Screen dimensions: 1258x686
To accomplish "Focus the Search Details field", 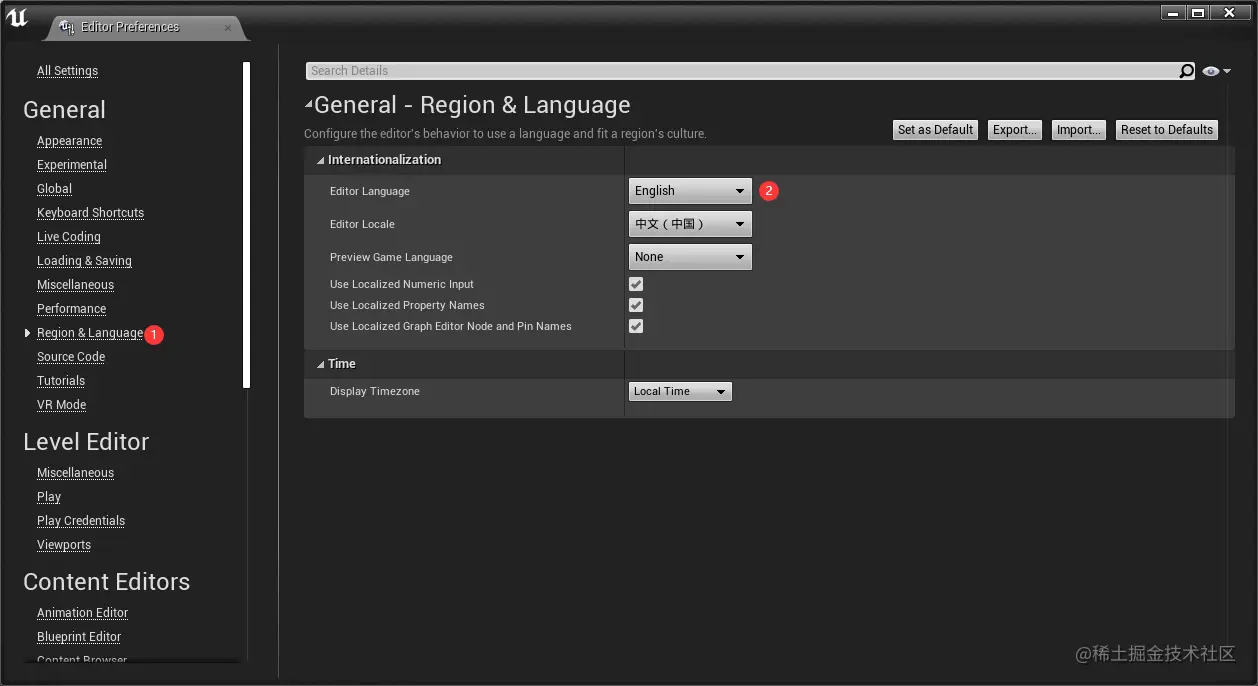I will coord(742,71).
